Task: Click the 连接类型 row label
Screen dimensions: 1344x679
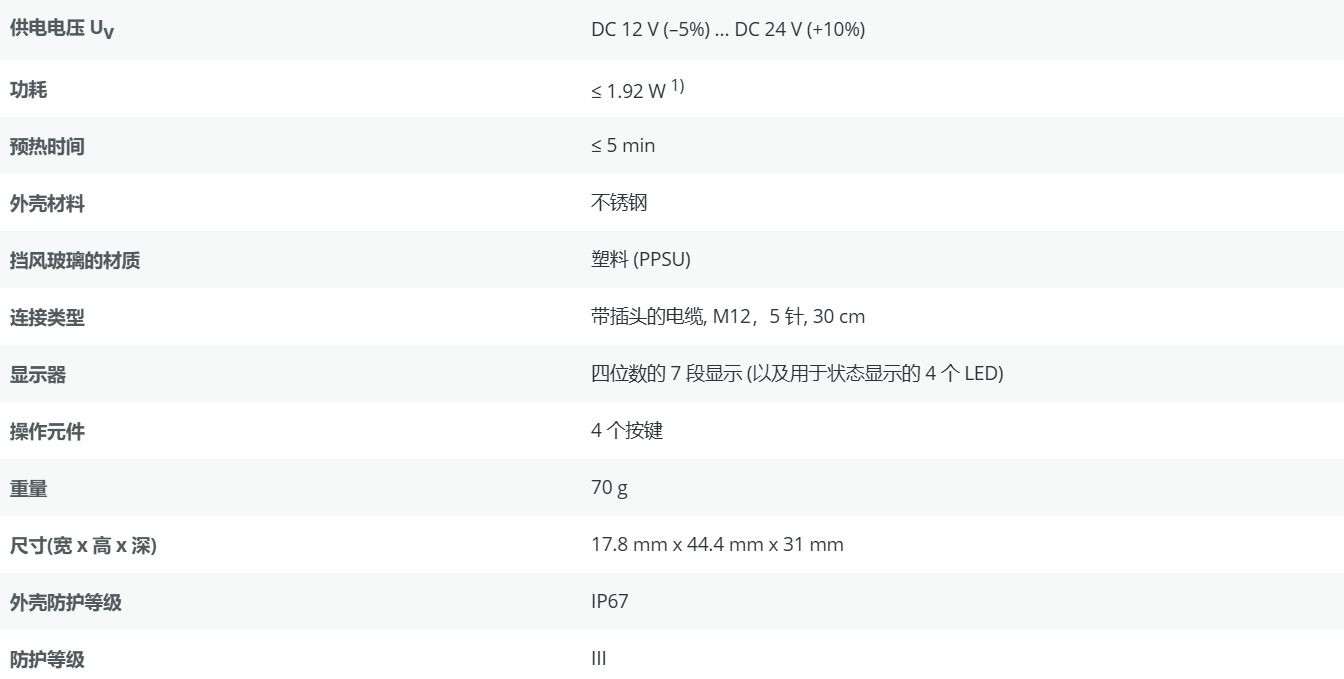Action: tap(47, 318)
